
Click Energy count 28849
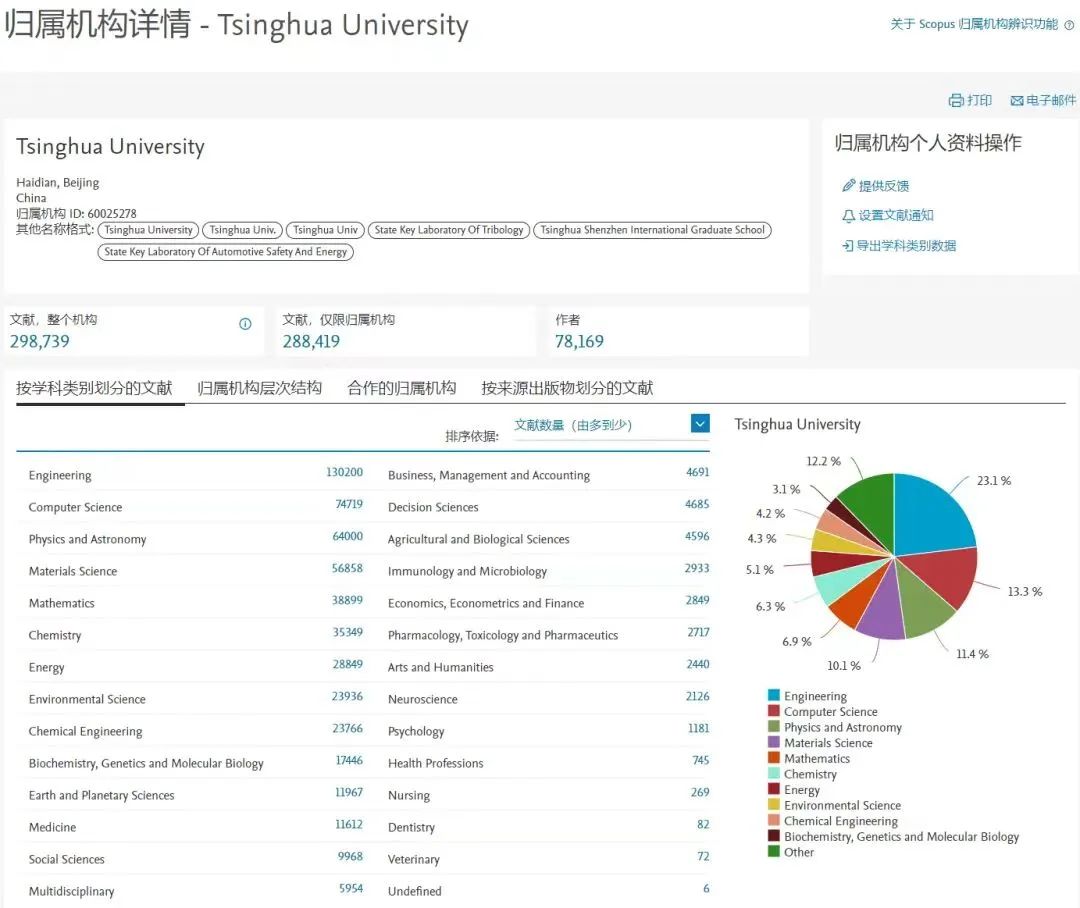[x=348, y=664]
